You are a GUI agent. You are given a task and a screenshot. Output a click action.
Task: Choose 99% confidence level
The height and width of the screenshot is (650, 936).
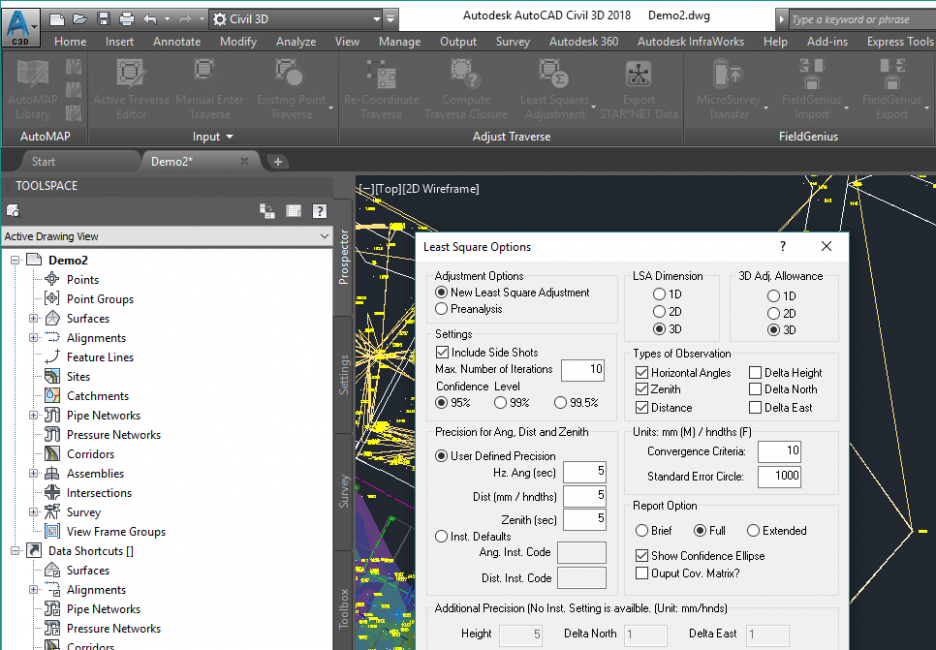tap(500, 403)
